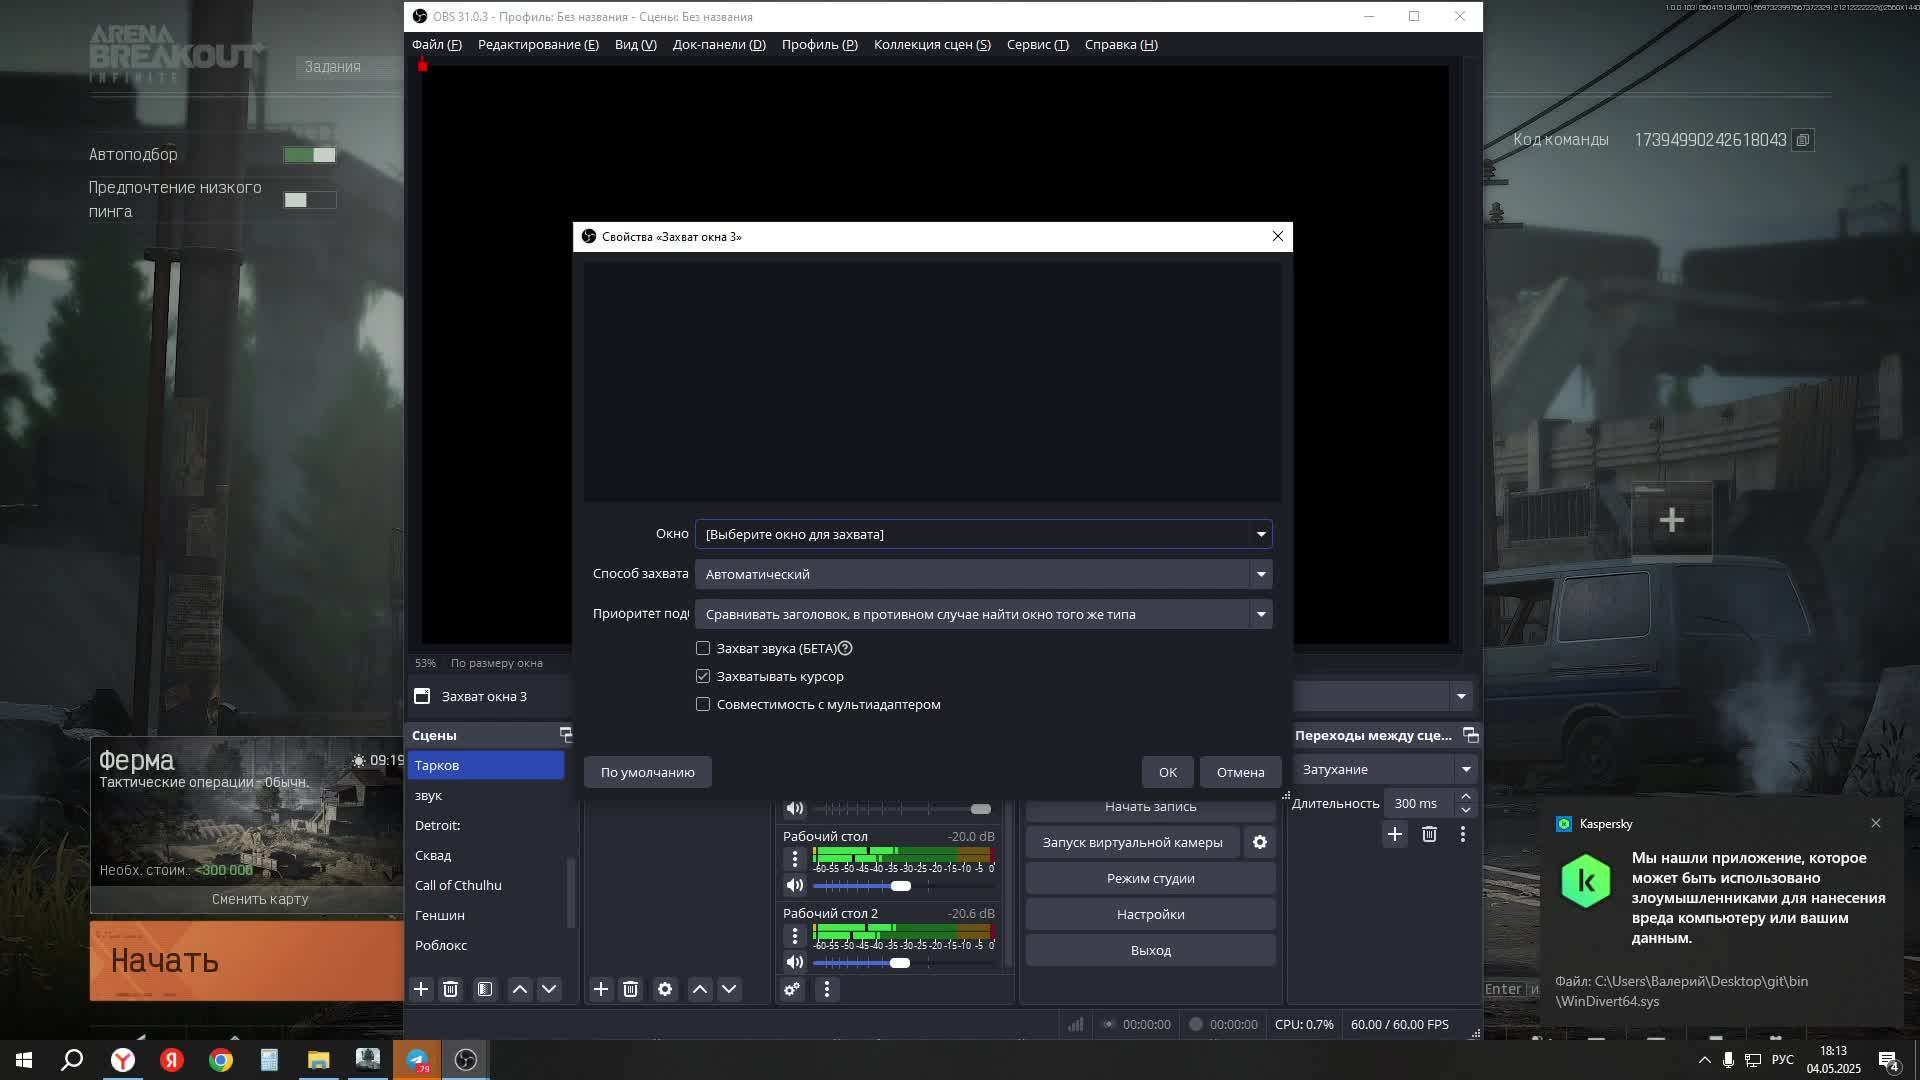1920x1080 pixels.
Task: Enable Совместимость с мультиадаптером checkbox
Action: [703, 704]
